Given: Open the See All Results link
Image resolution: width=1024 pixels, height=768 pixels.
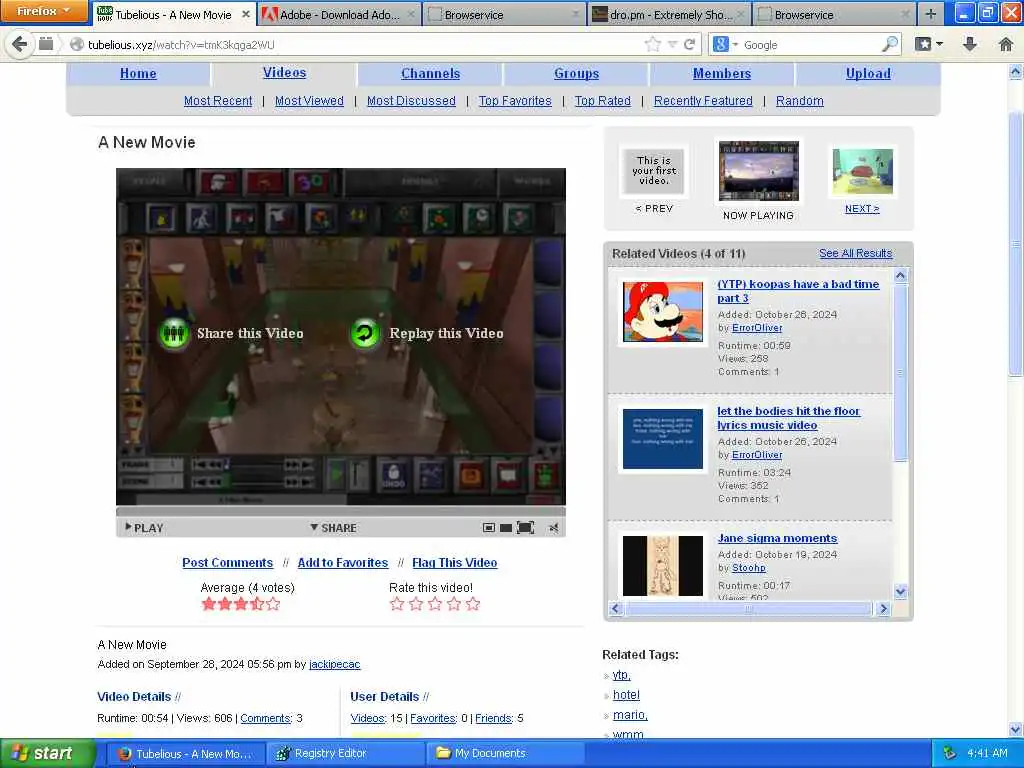Looking at the screenshot, I should pyautogui.click(x=856, y=253).
